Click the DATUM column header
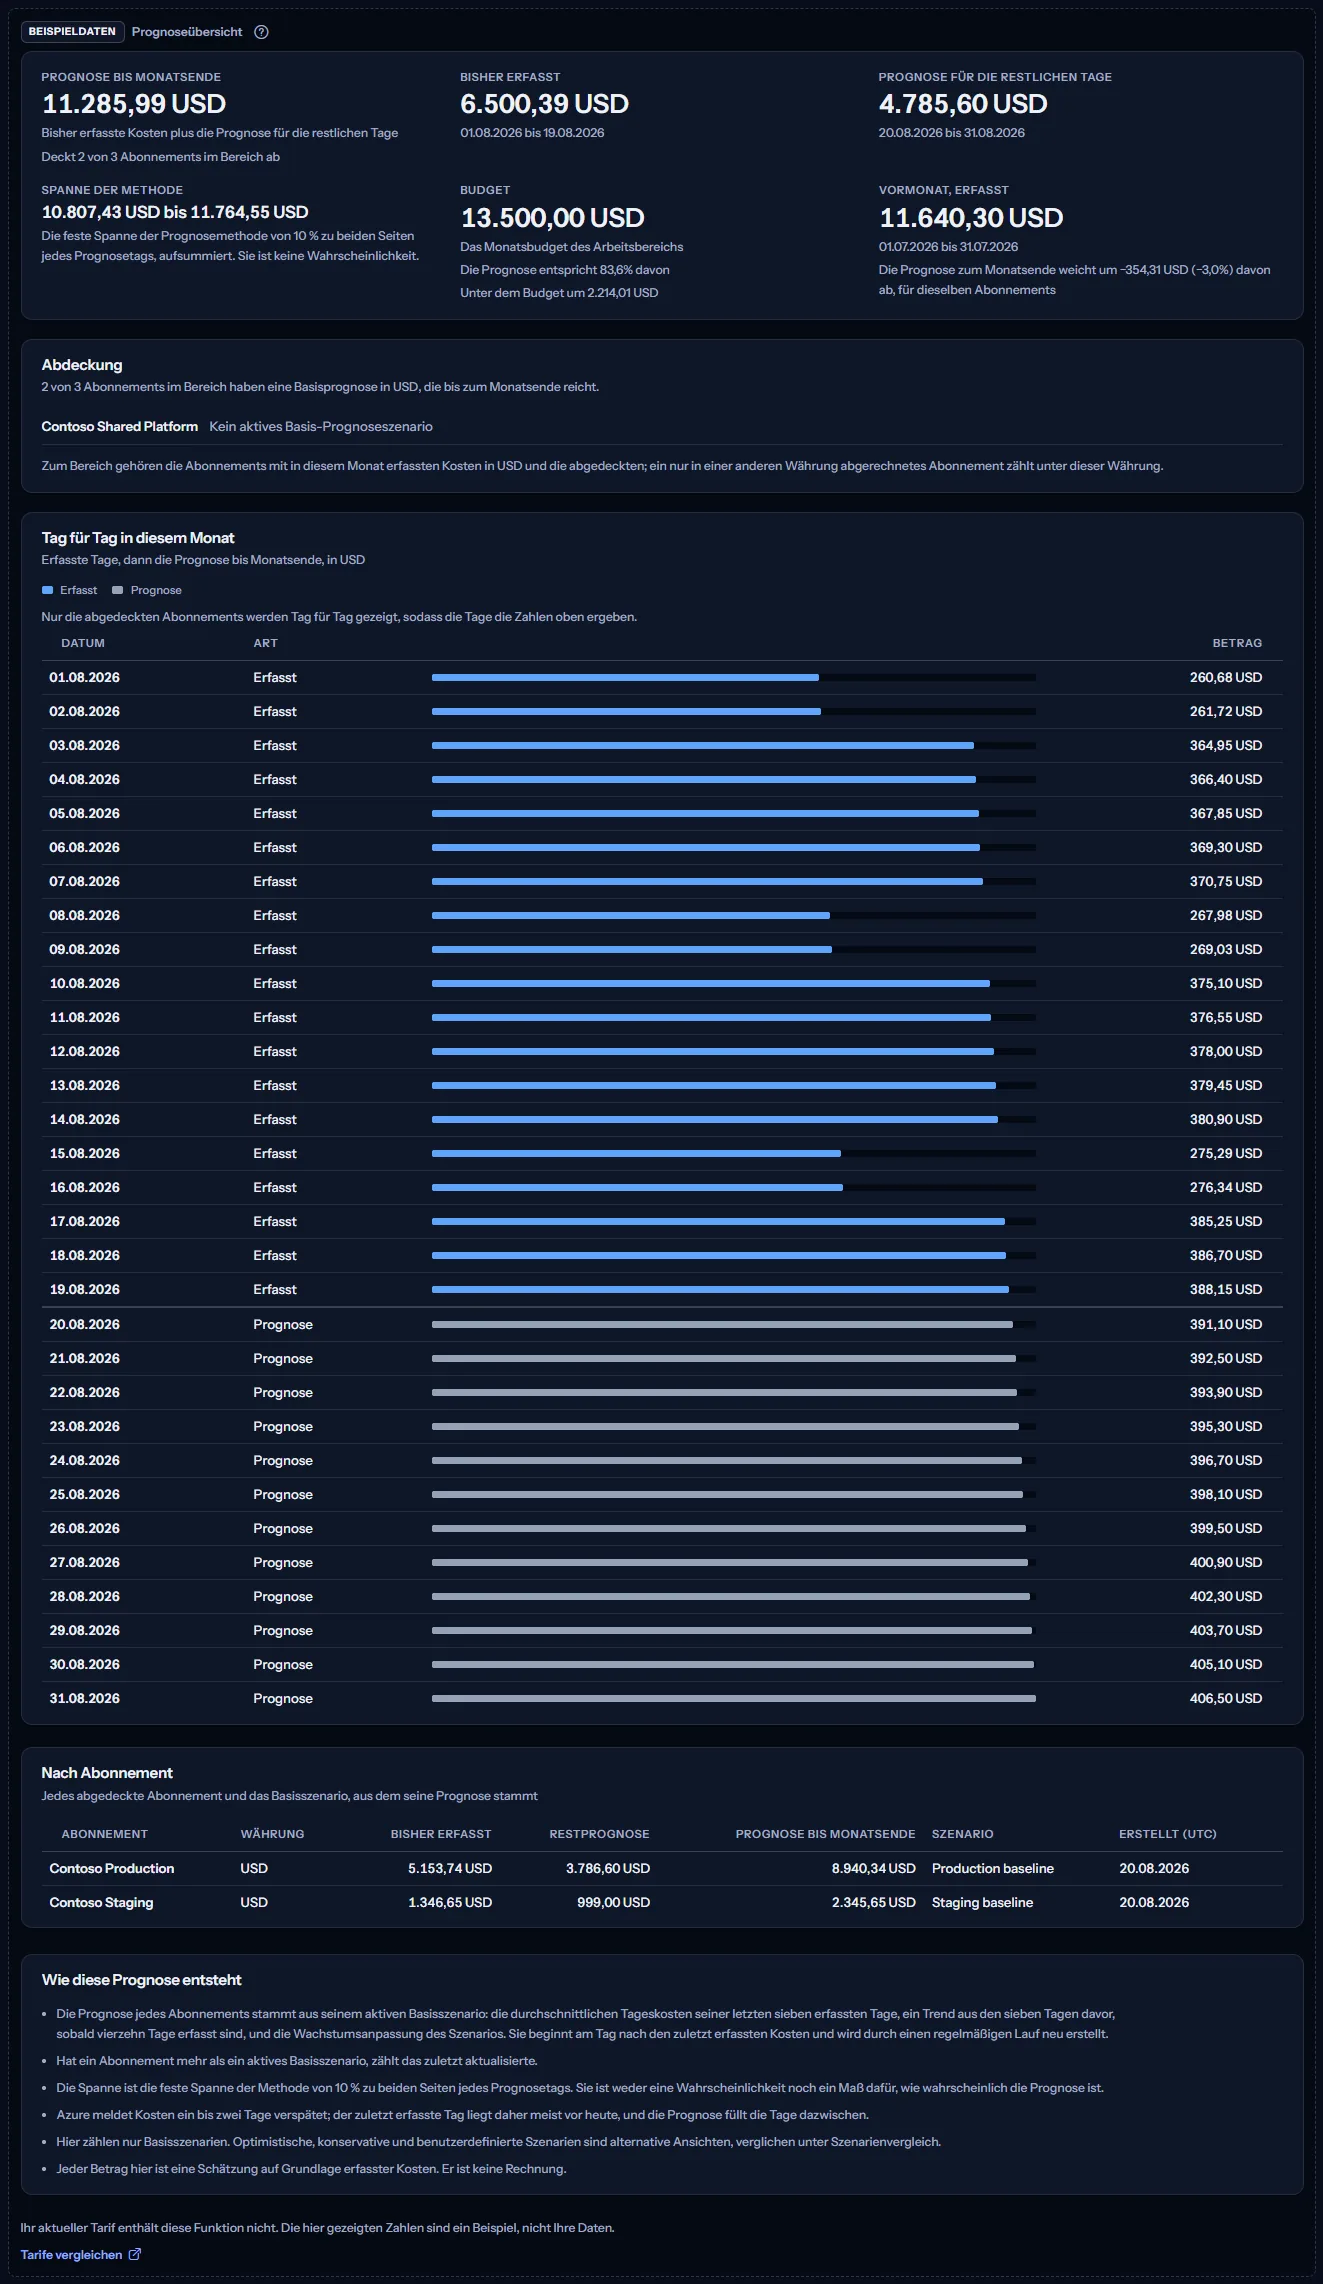This screenshot has width=1323, height=2284. click(x=83, y=643)
